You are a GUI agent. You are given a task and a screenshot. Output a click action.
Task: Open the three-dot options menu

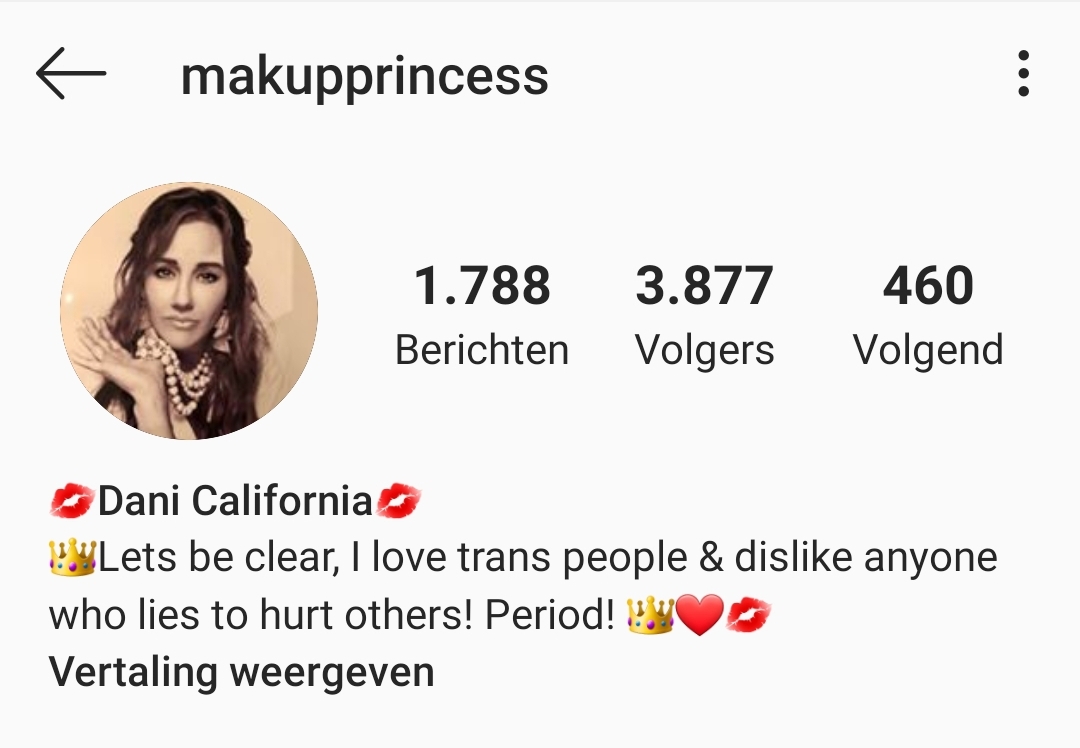click(1024, 73)
